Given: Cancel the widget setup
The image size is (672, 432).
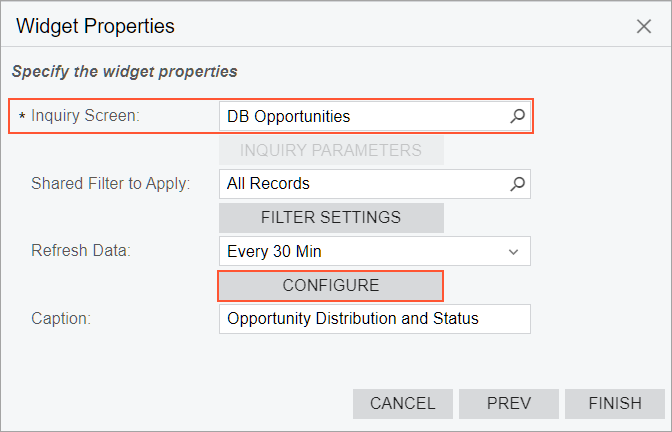Looking at the screenshot, I should (x=403, y=404).
